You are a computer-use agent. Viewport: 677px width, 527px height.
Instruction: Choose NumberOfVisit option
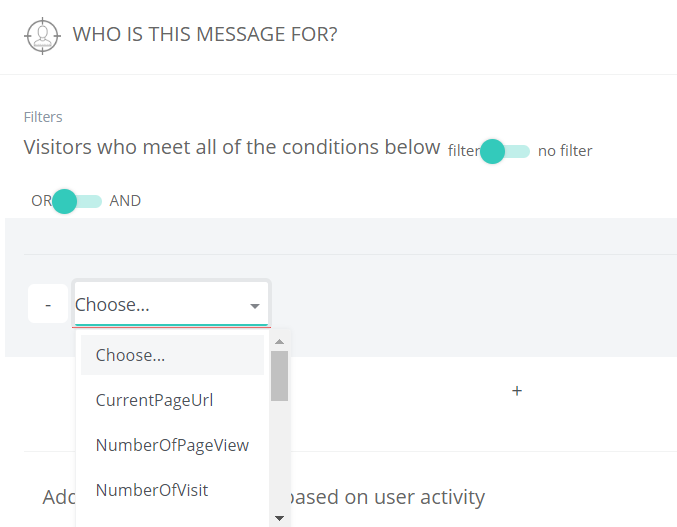172,490
